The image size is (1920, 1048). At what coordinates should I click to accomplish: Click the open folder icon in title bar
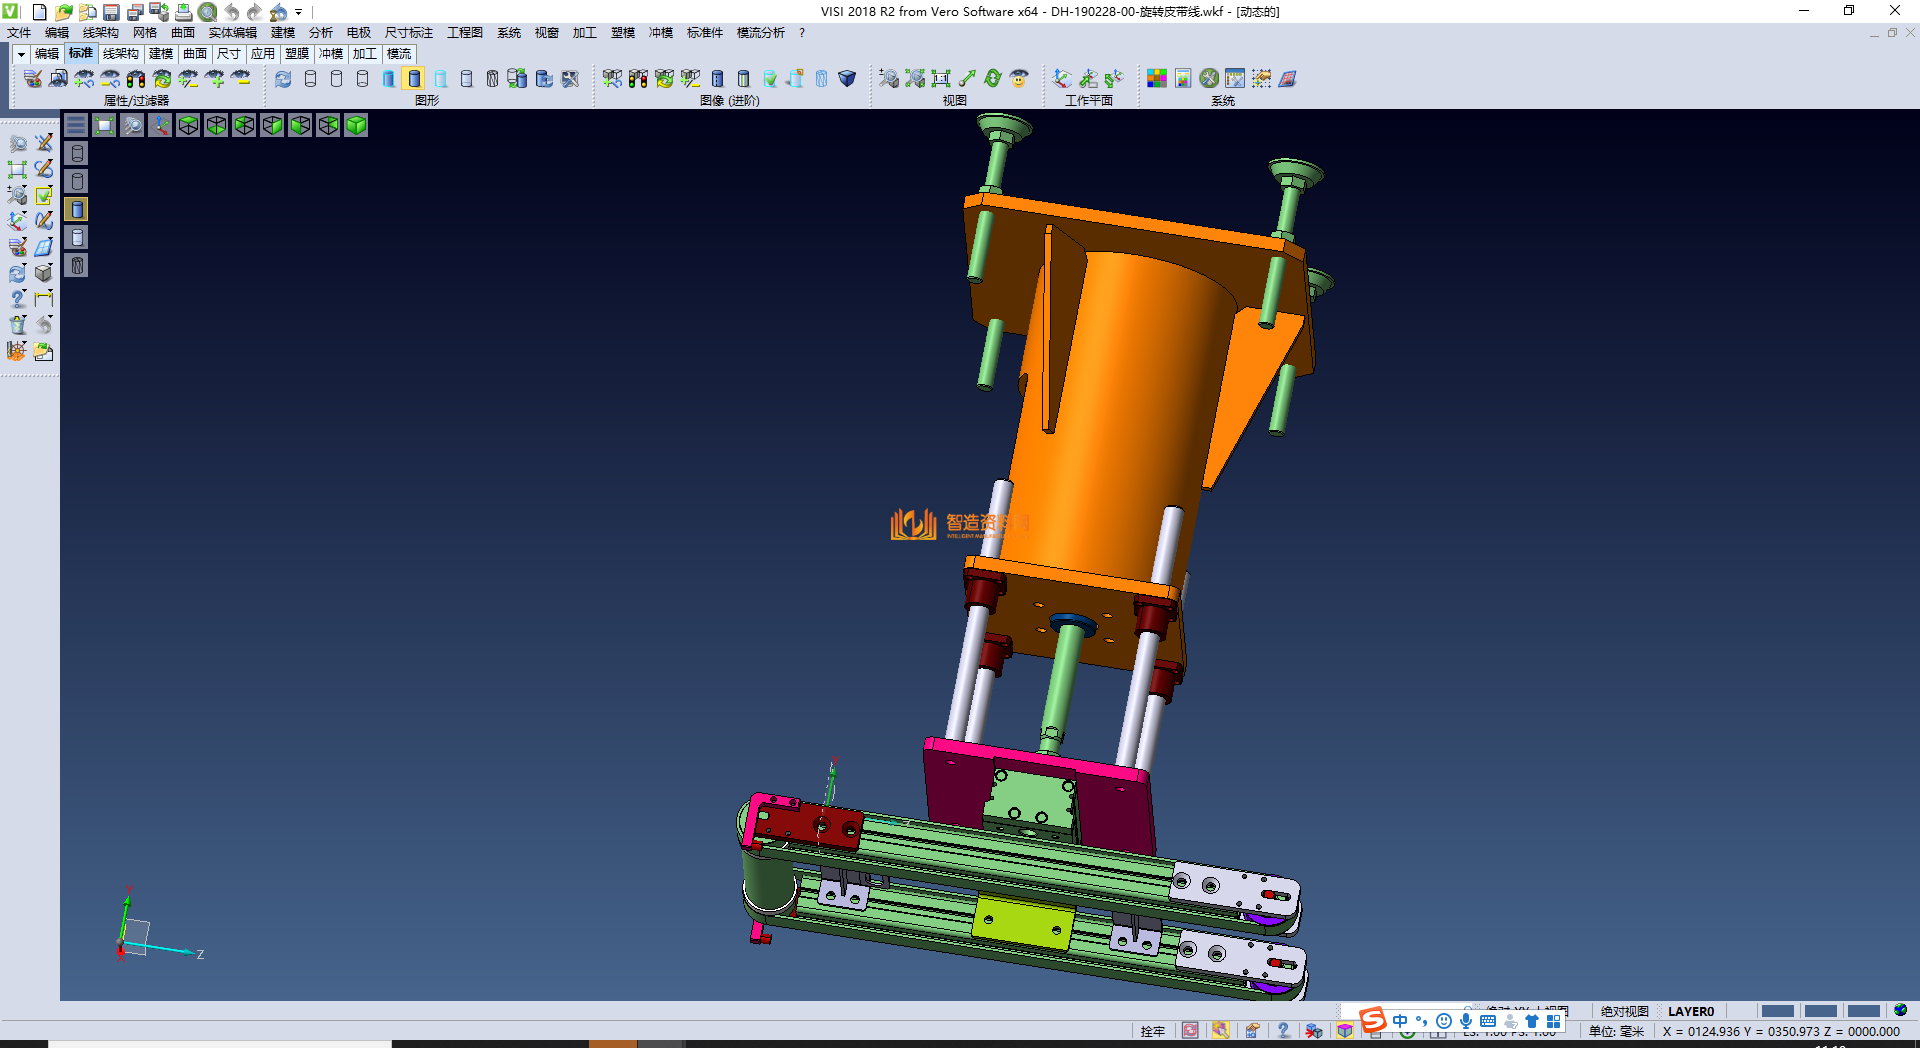pyautogui.click(x=63, y=12)
